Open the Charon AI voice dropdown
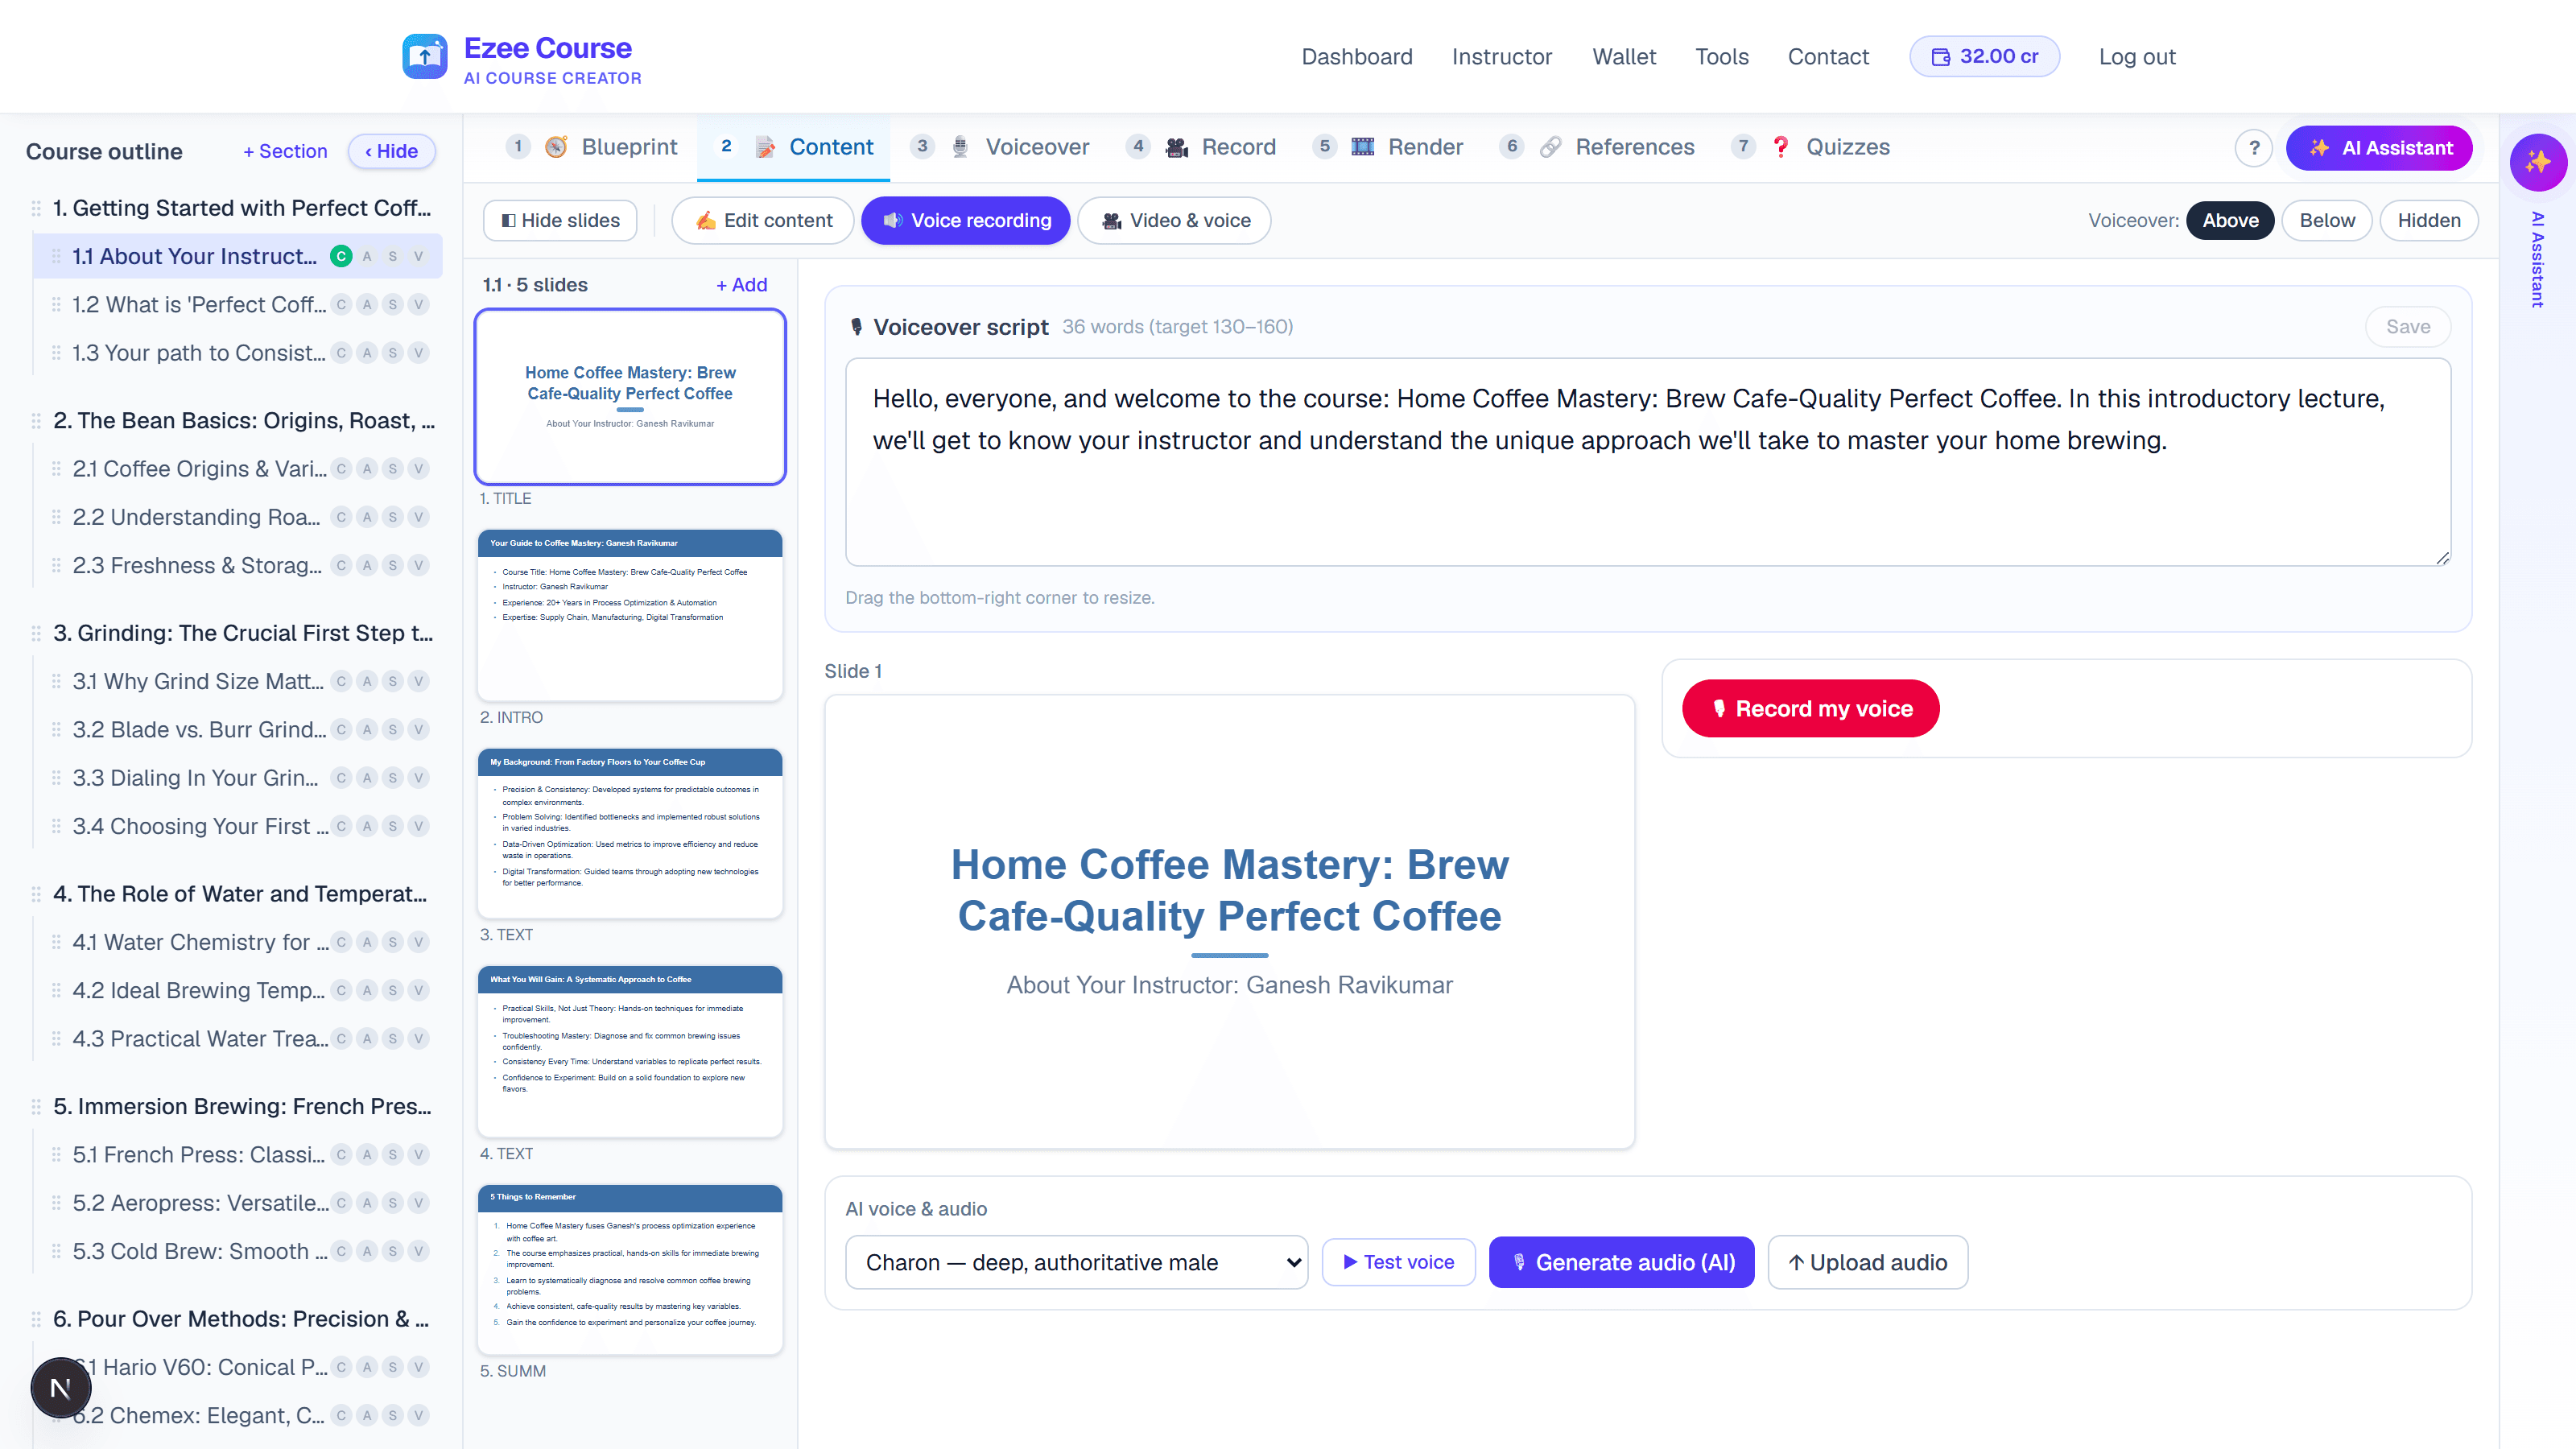 pyautogui.click(x=1077, y=1262)
